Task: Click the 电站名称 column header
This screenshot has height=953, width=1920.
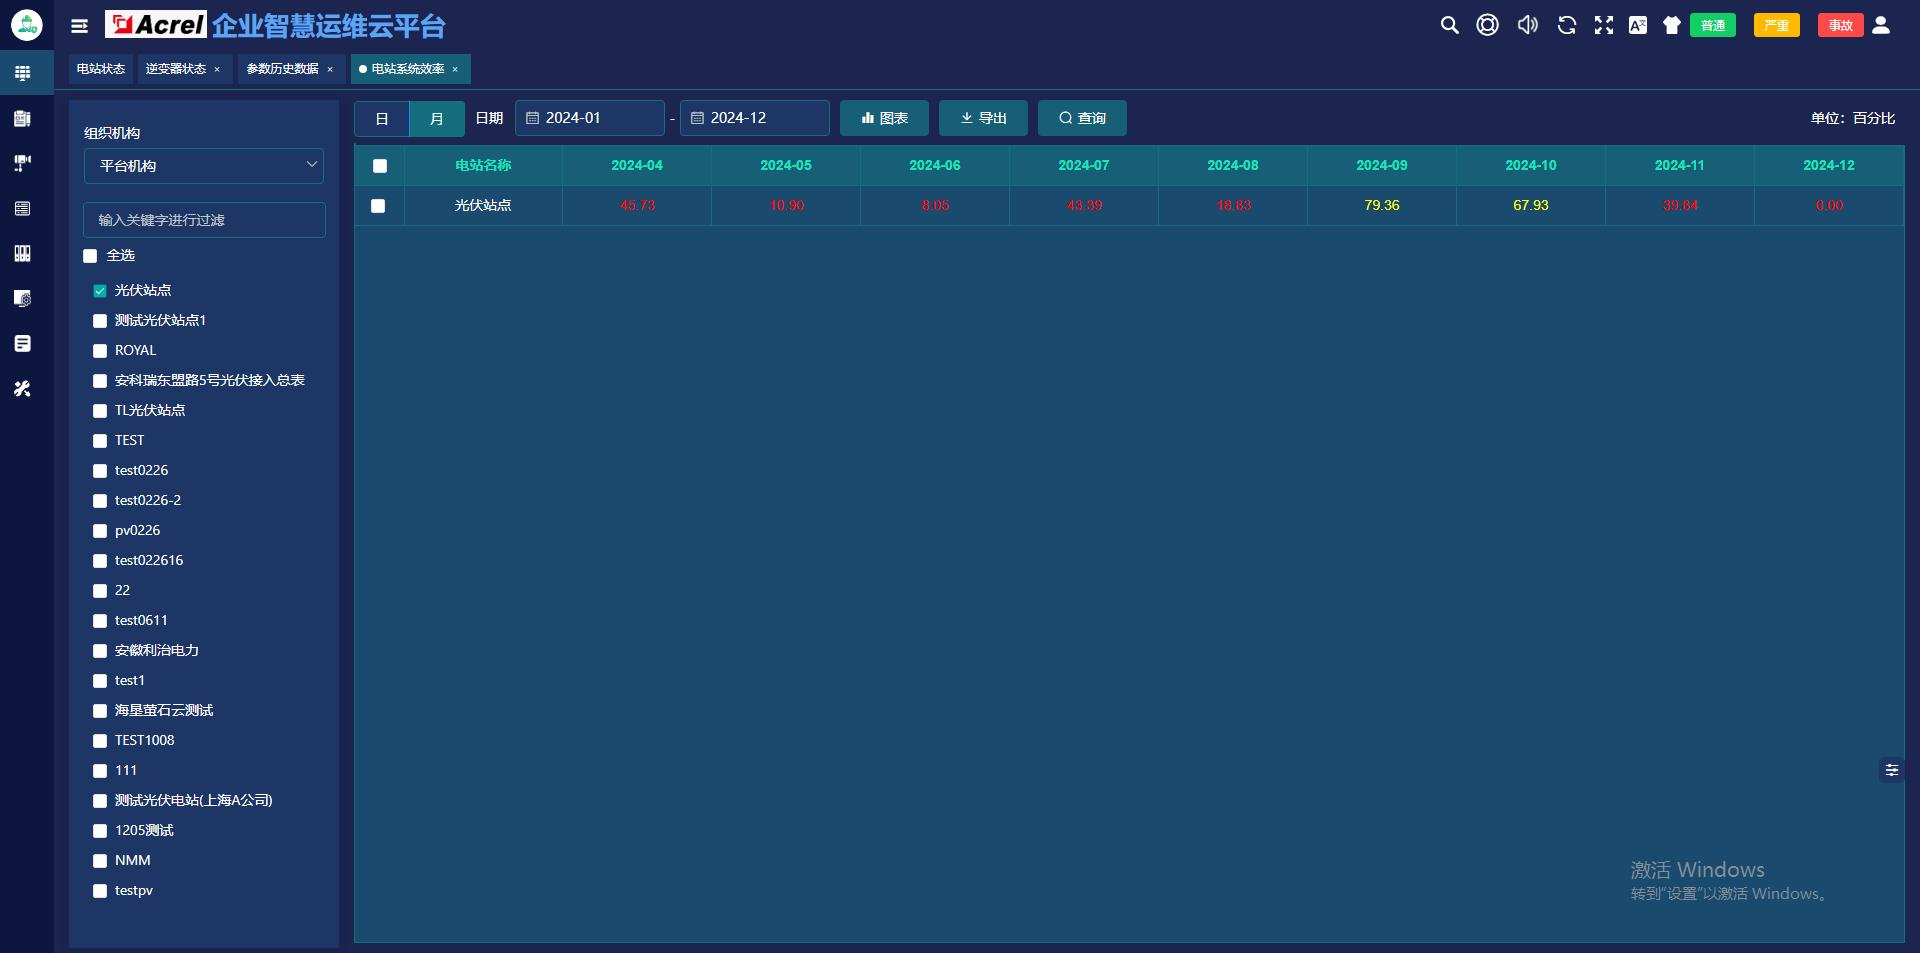Action: point(483,165)
